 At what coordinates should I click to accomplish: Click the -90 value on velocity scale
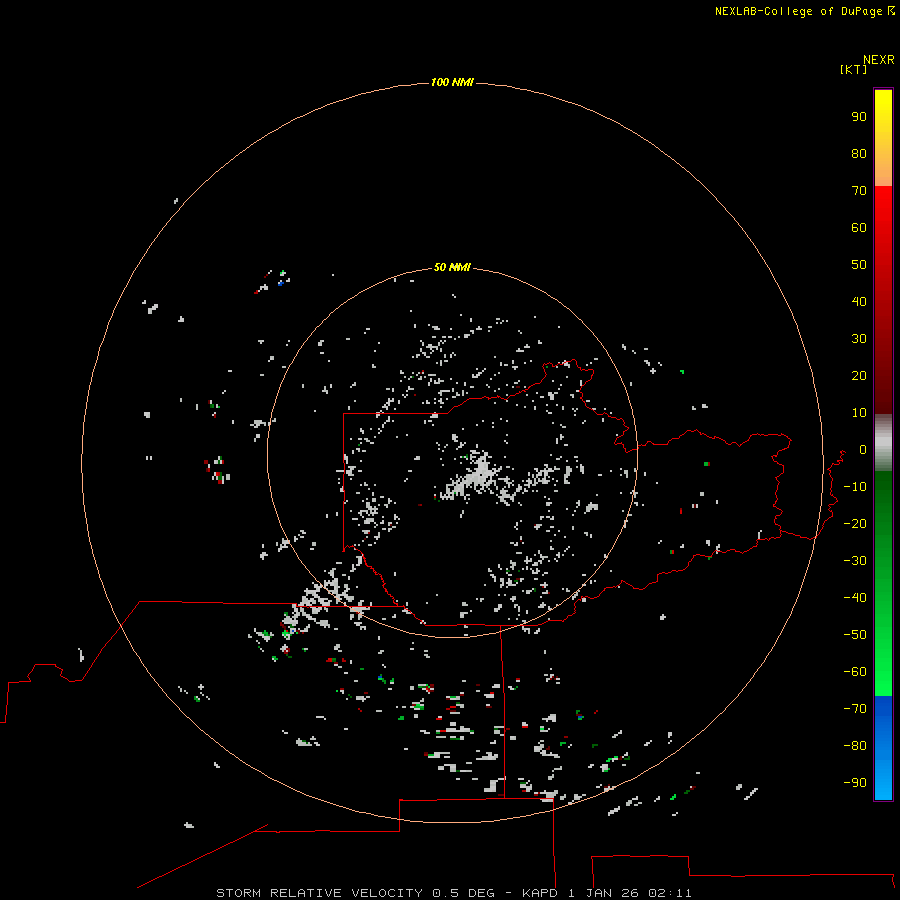pyautogui.click(x=855, y=782)
